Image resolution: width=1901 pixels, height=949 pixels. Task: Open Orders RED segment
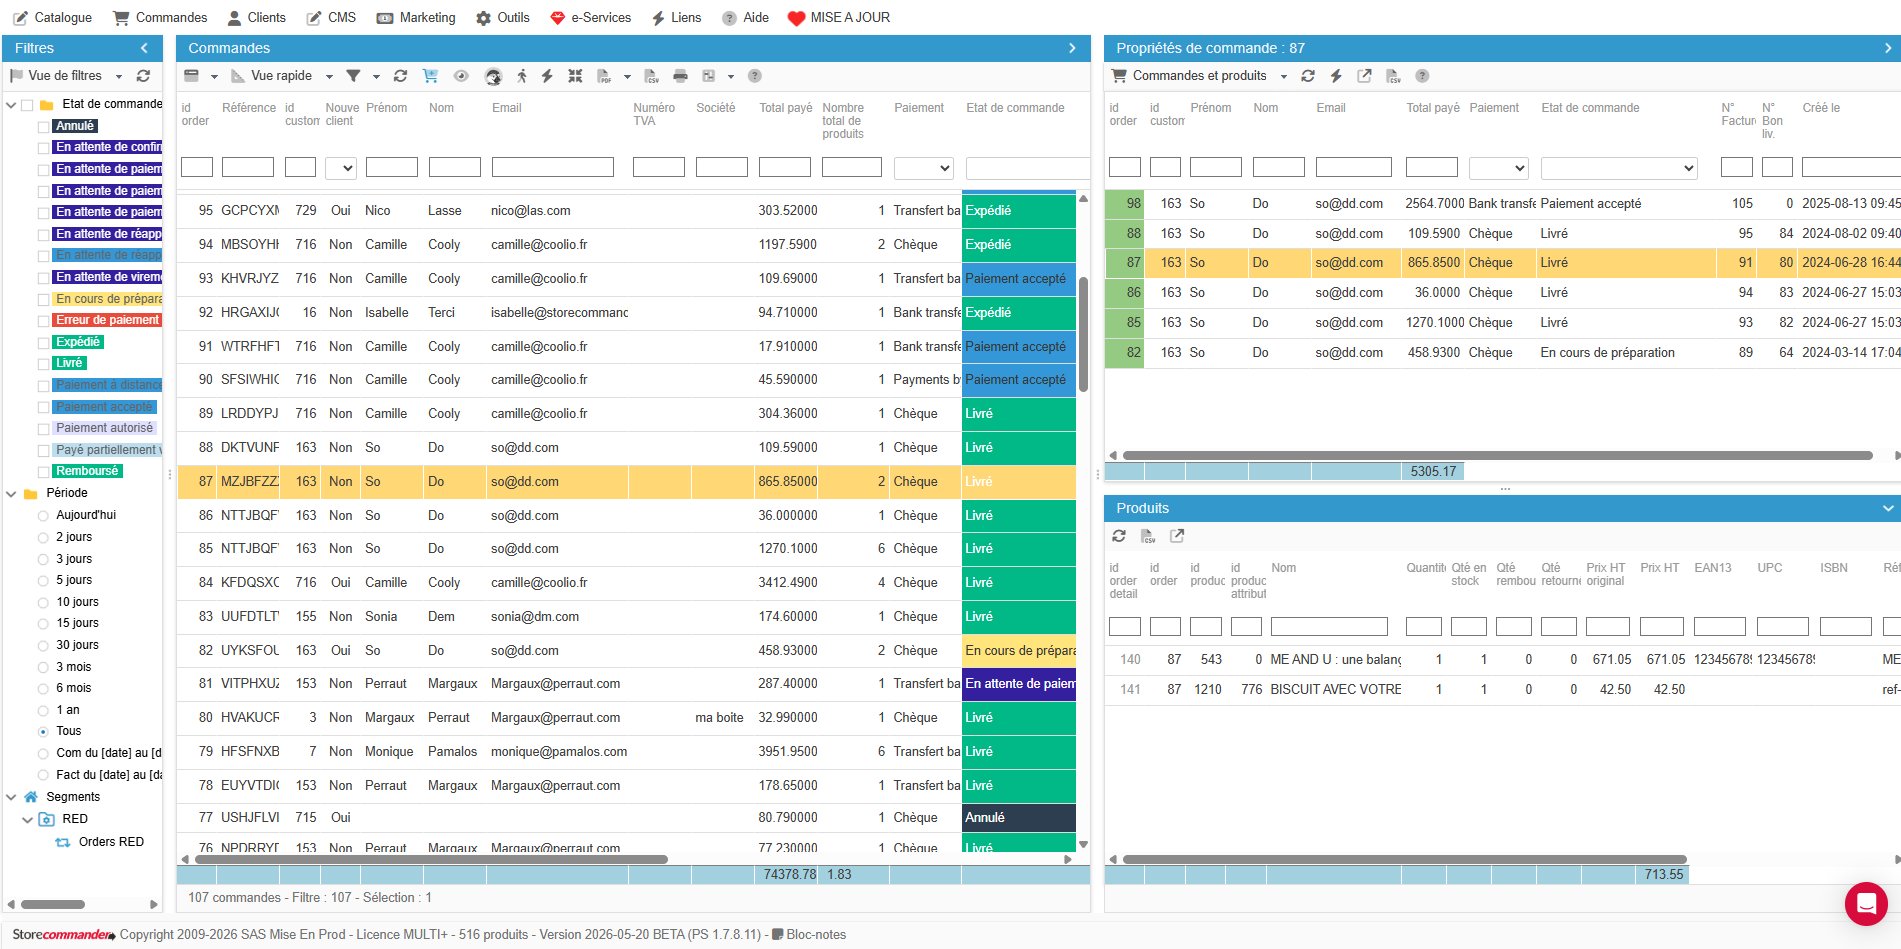tap(111, 842)
